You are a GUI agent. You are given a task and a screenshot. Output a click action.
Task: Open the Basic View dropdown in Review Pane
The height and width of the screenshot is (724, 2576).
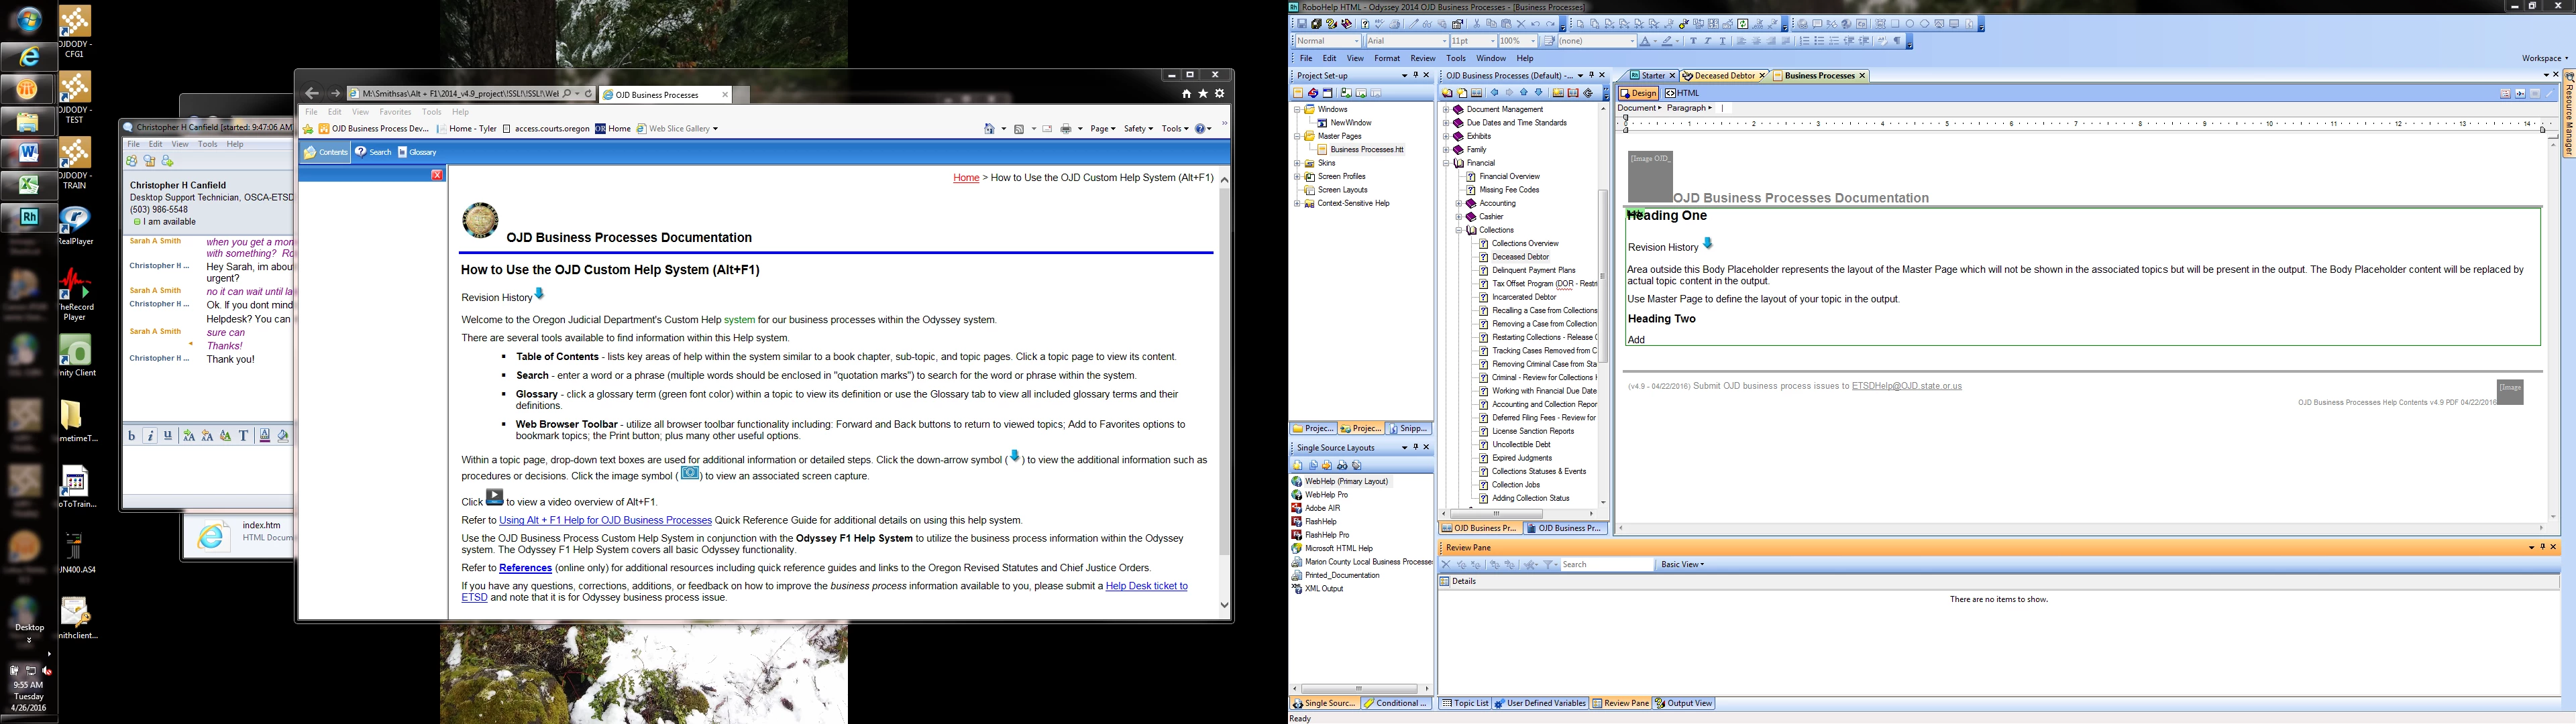[x=1682, y=565]
